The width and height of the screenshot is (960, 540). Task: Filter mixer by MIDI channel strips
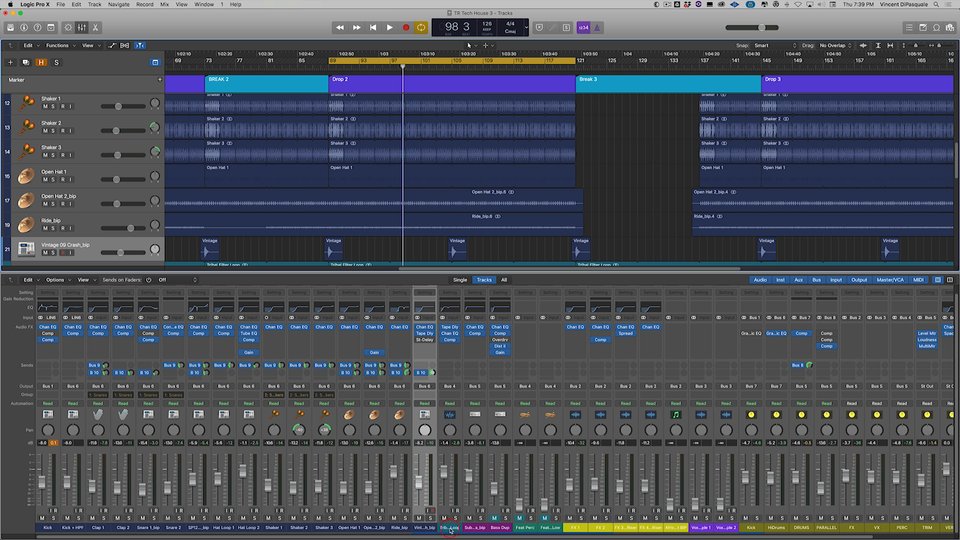pyautogui.click(x=918, y=280)
